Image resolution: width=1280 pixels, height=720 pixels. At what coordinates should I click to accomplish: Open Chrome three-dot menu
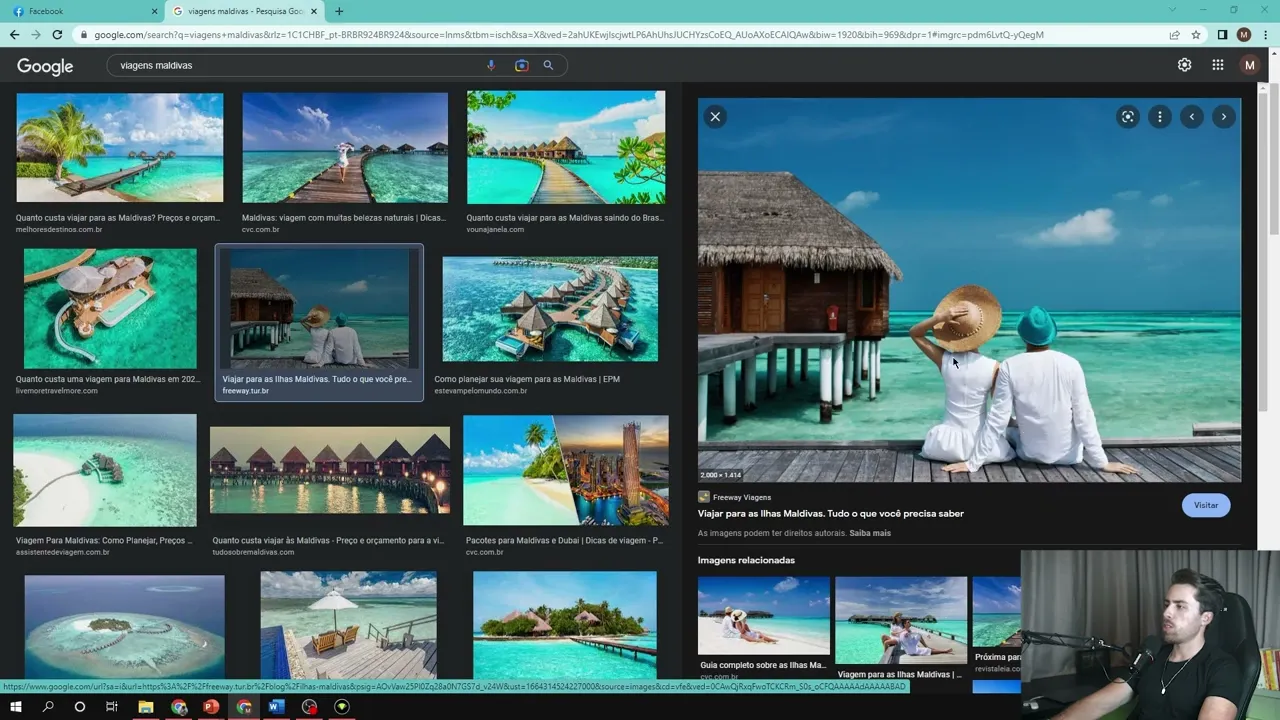(1266, 34)
